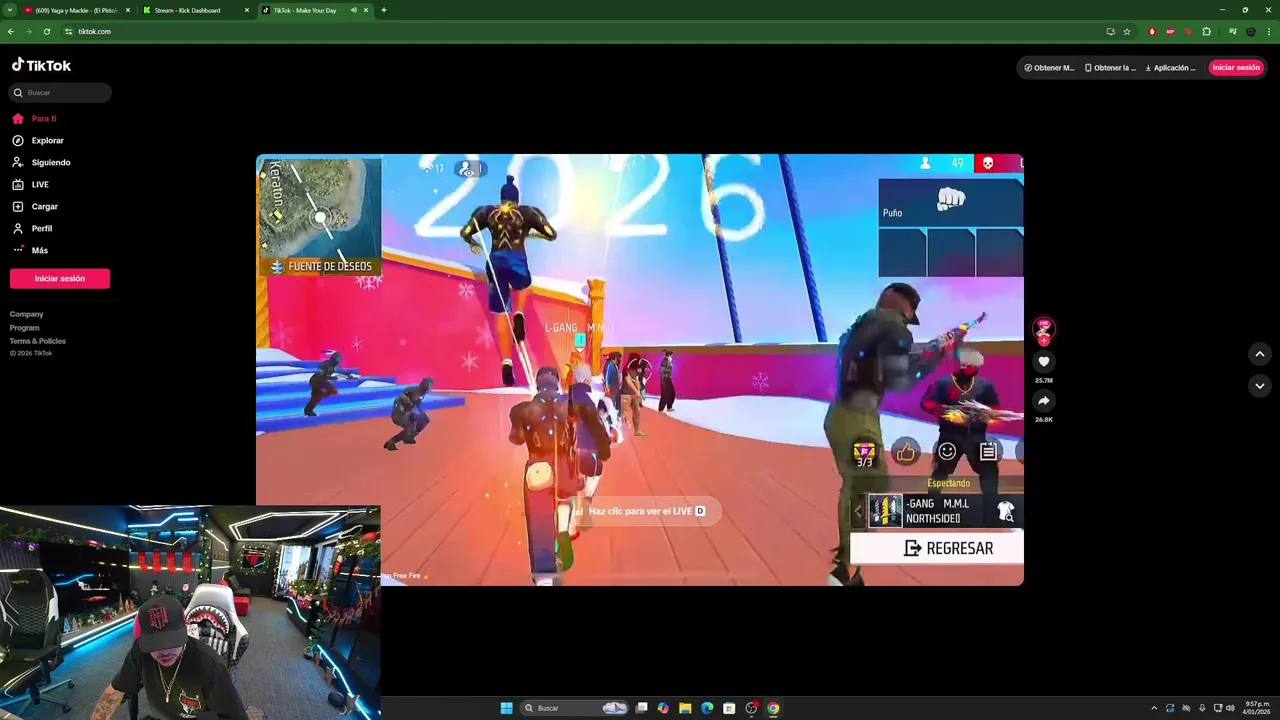Focus the TikTok Buscar search field
The height and width of the screenshot is (720, 1280).
tap(60, 92)
